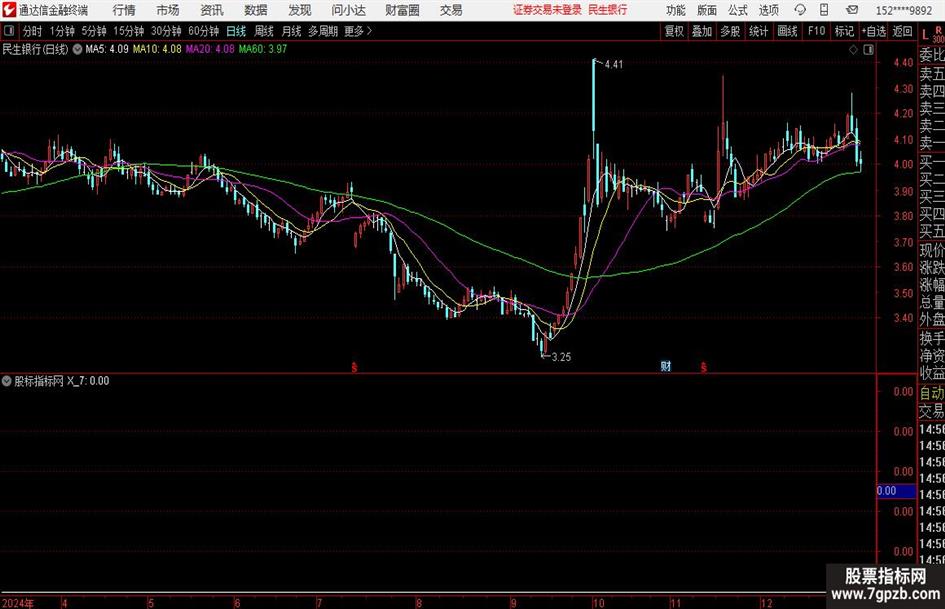Click the red L label in right panel
Screen dimensions: 945x609
tap(926, 35)
